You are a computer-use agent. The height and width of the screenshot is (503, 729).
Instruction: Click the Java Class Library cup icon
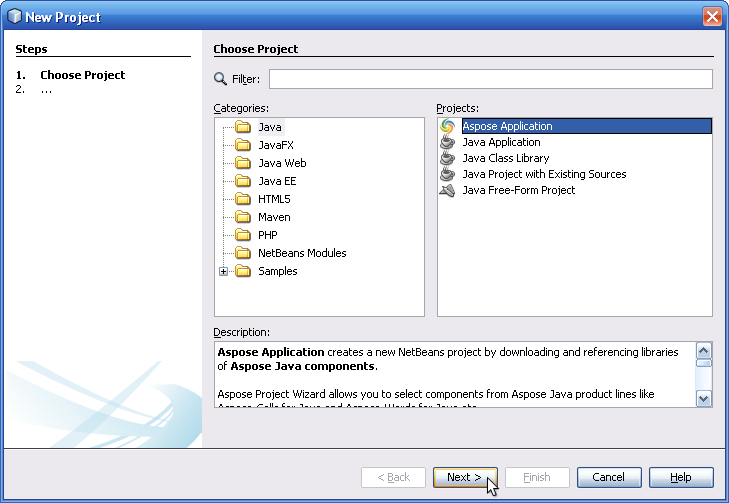(447, 158)
